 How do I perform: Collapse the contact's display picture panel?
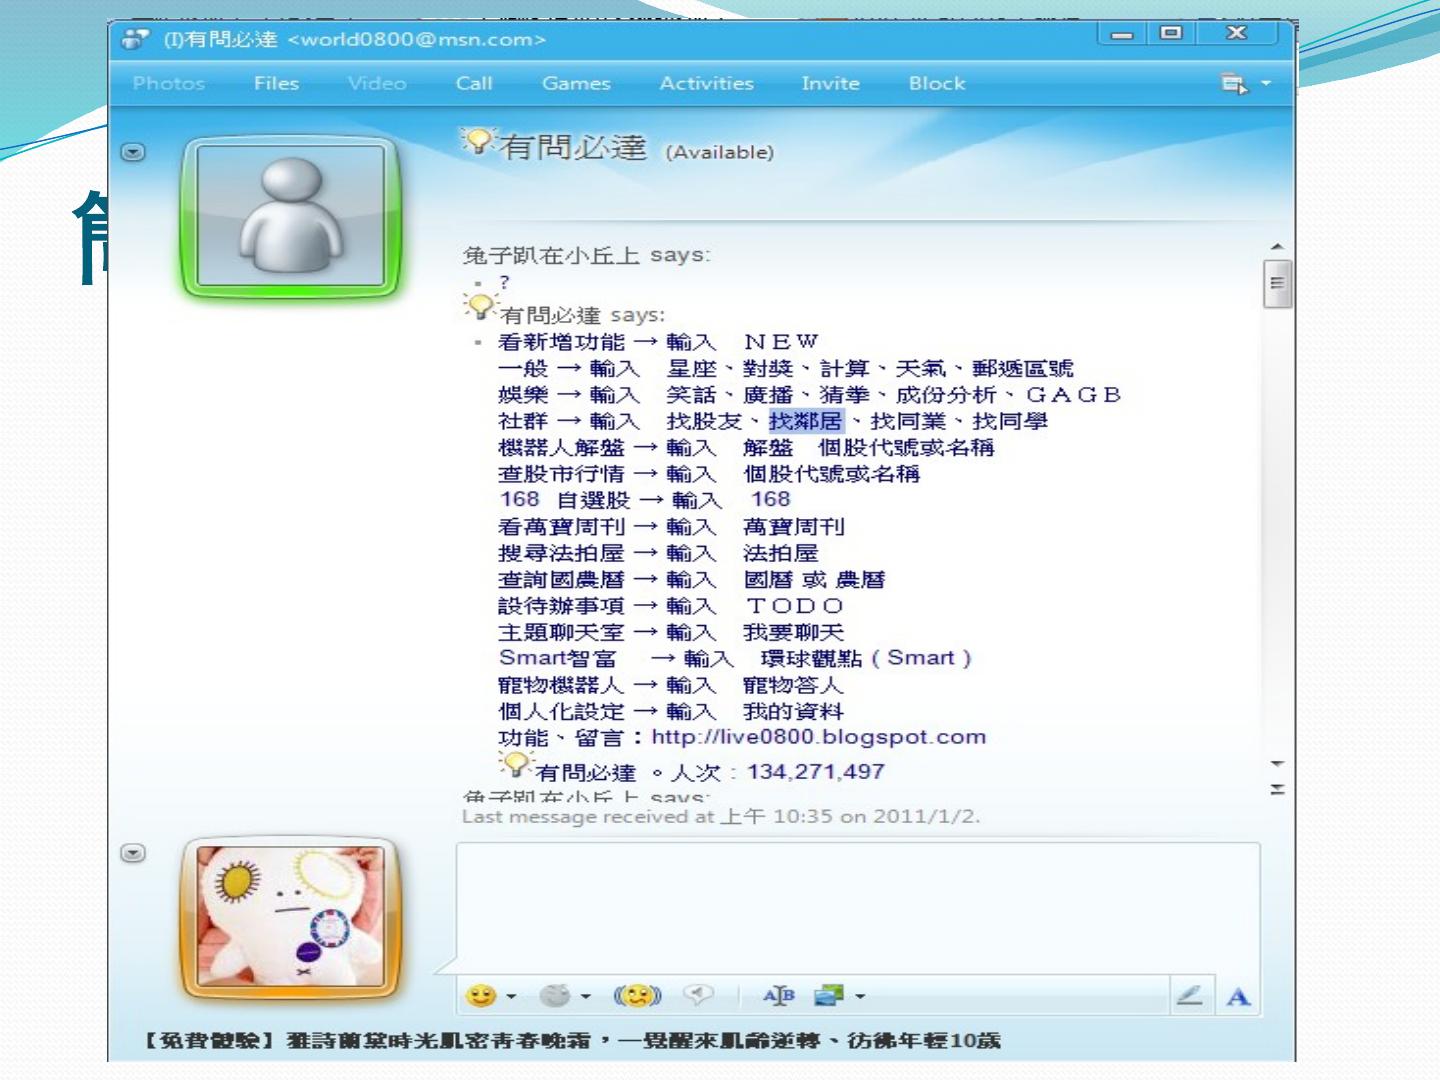133,152
